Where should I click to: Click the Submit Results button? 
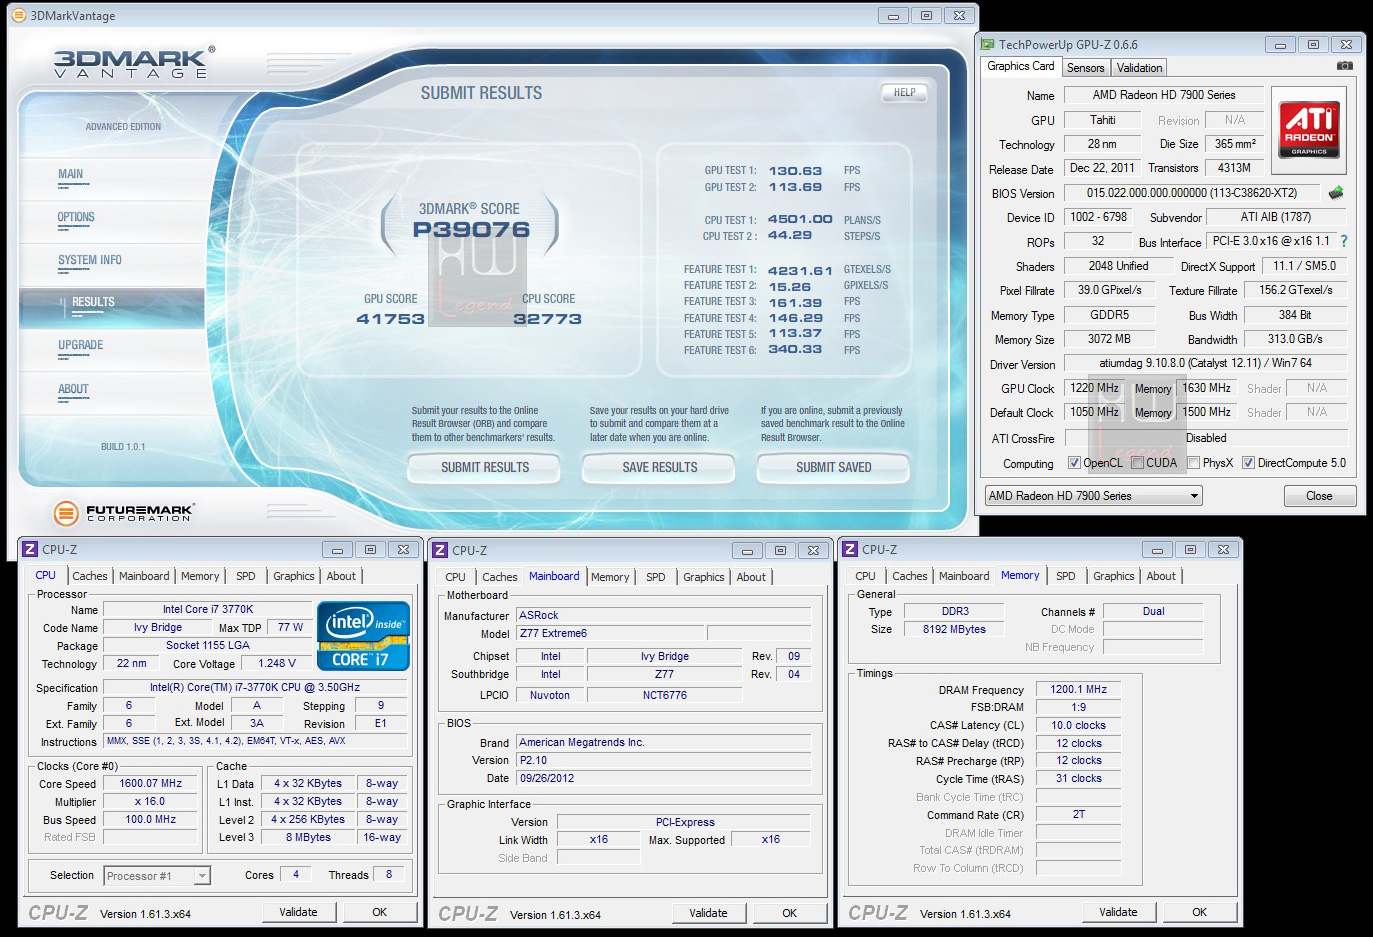[485, 467]
